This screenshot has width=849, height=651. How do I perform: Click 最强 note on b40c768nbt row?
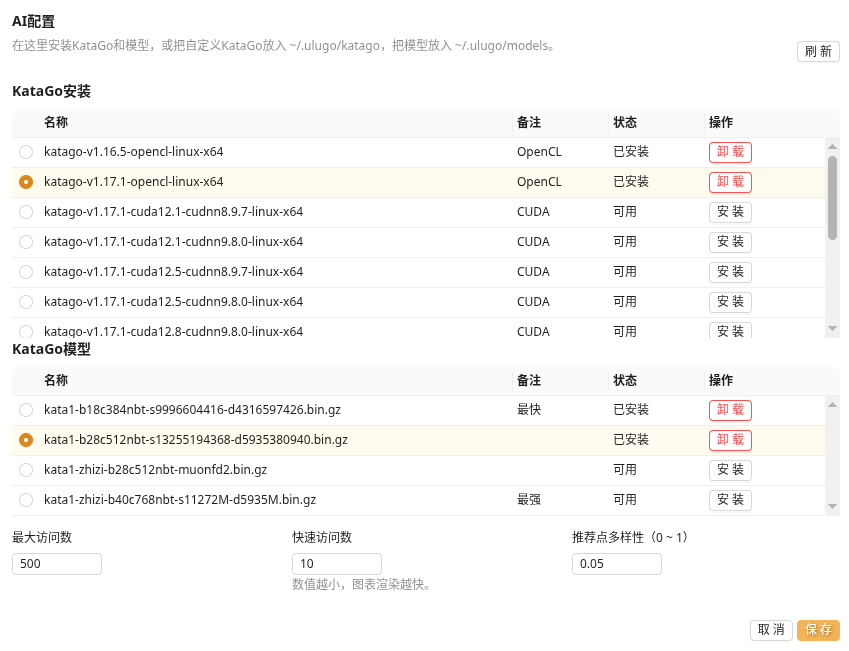(x=529, y=500)
